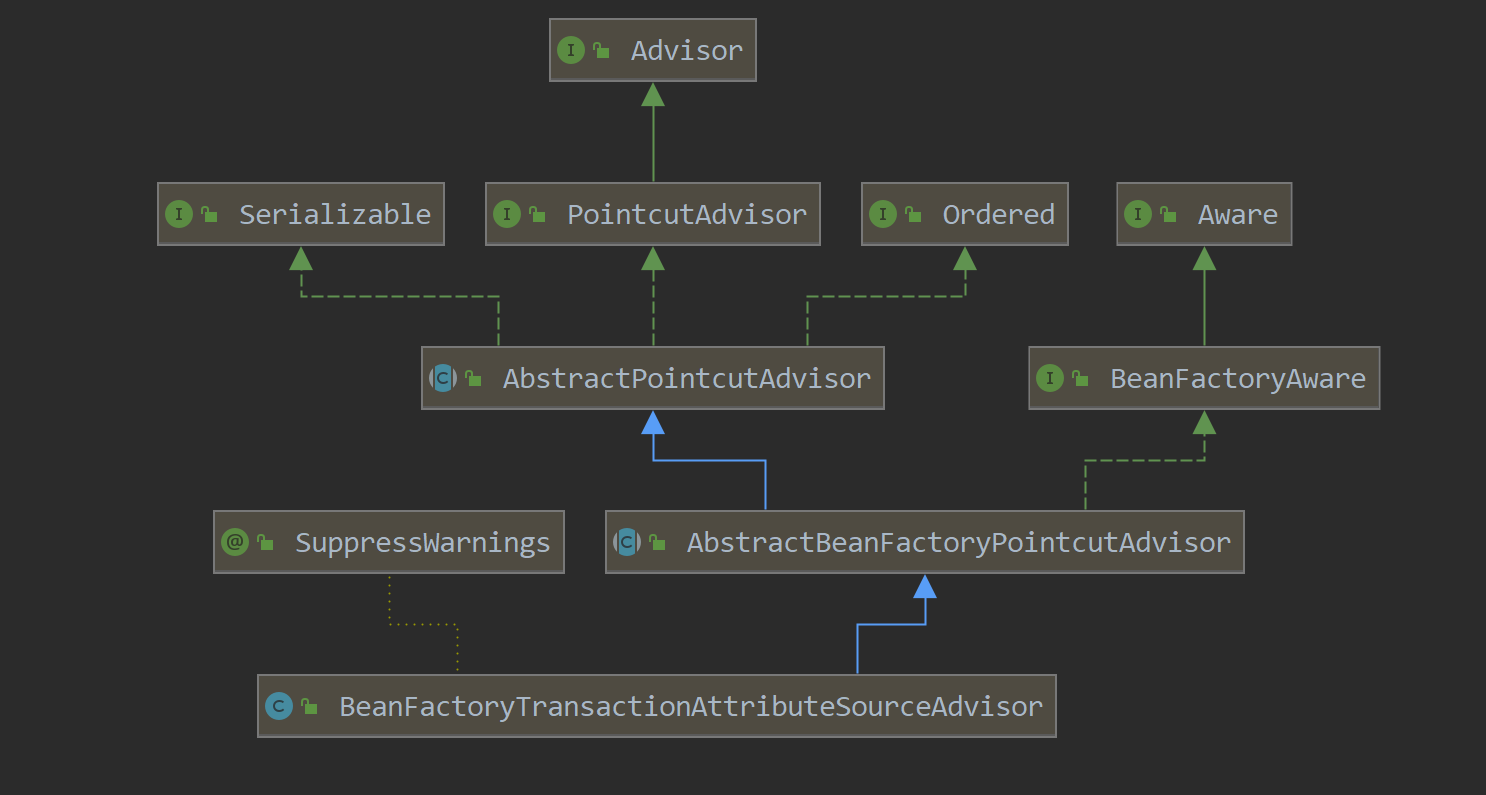
Task: Click the class icon on BeanFactoryTransactionAttributeSourceAdvisor
Action: [x=279, y=706]
